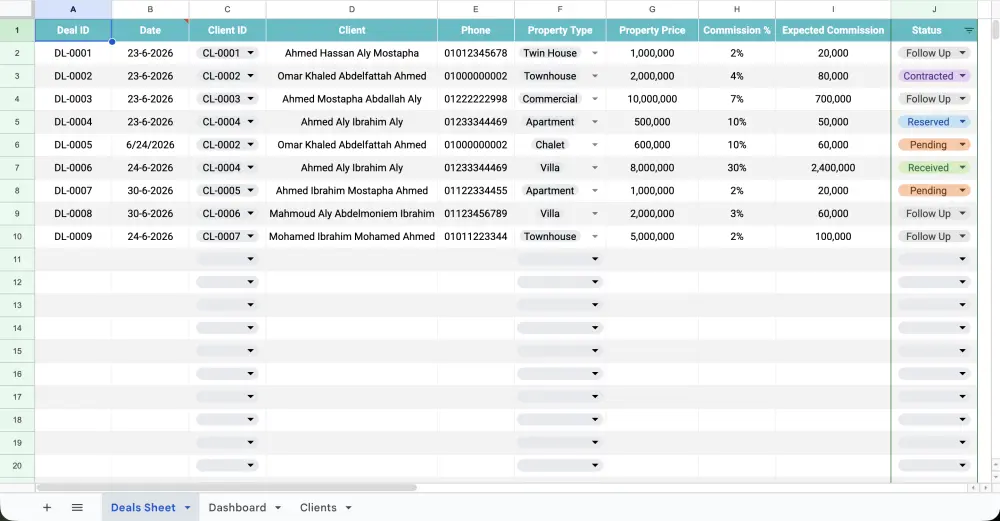The width and height of the screenshot is (1000, 521).
Task: Click the Deal ID header cell
Action: click(73, 31)
